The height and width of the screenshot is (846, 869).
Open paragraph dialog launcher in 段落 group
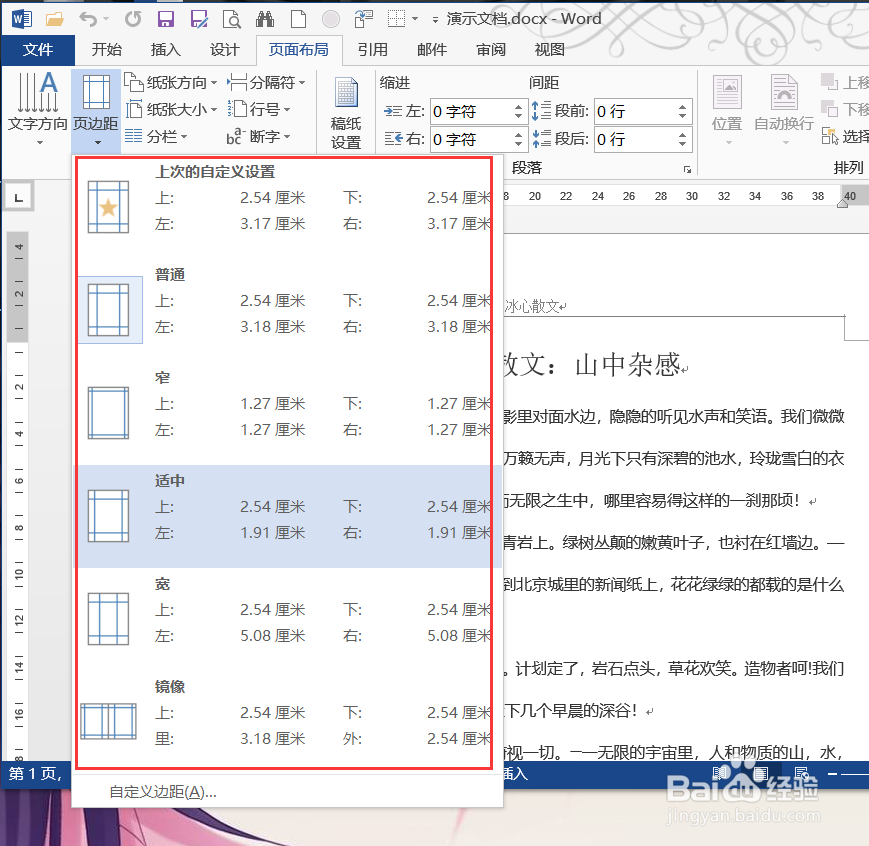(687, 169)
